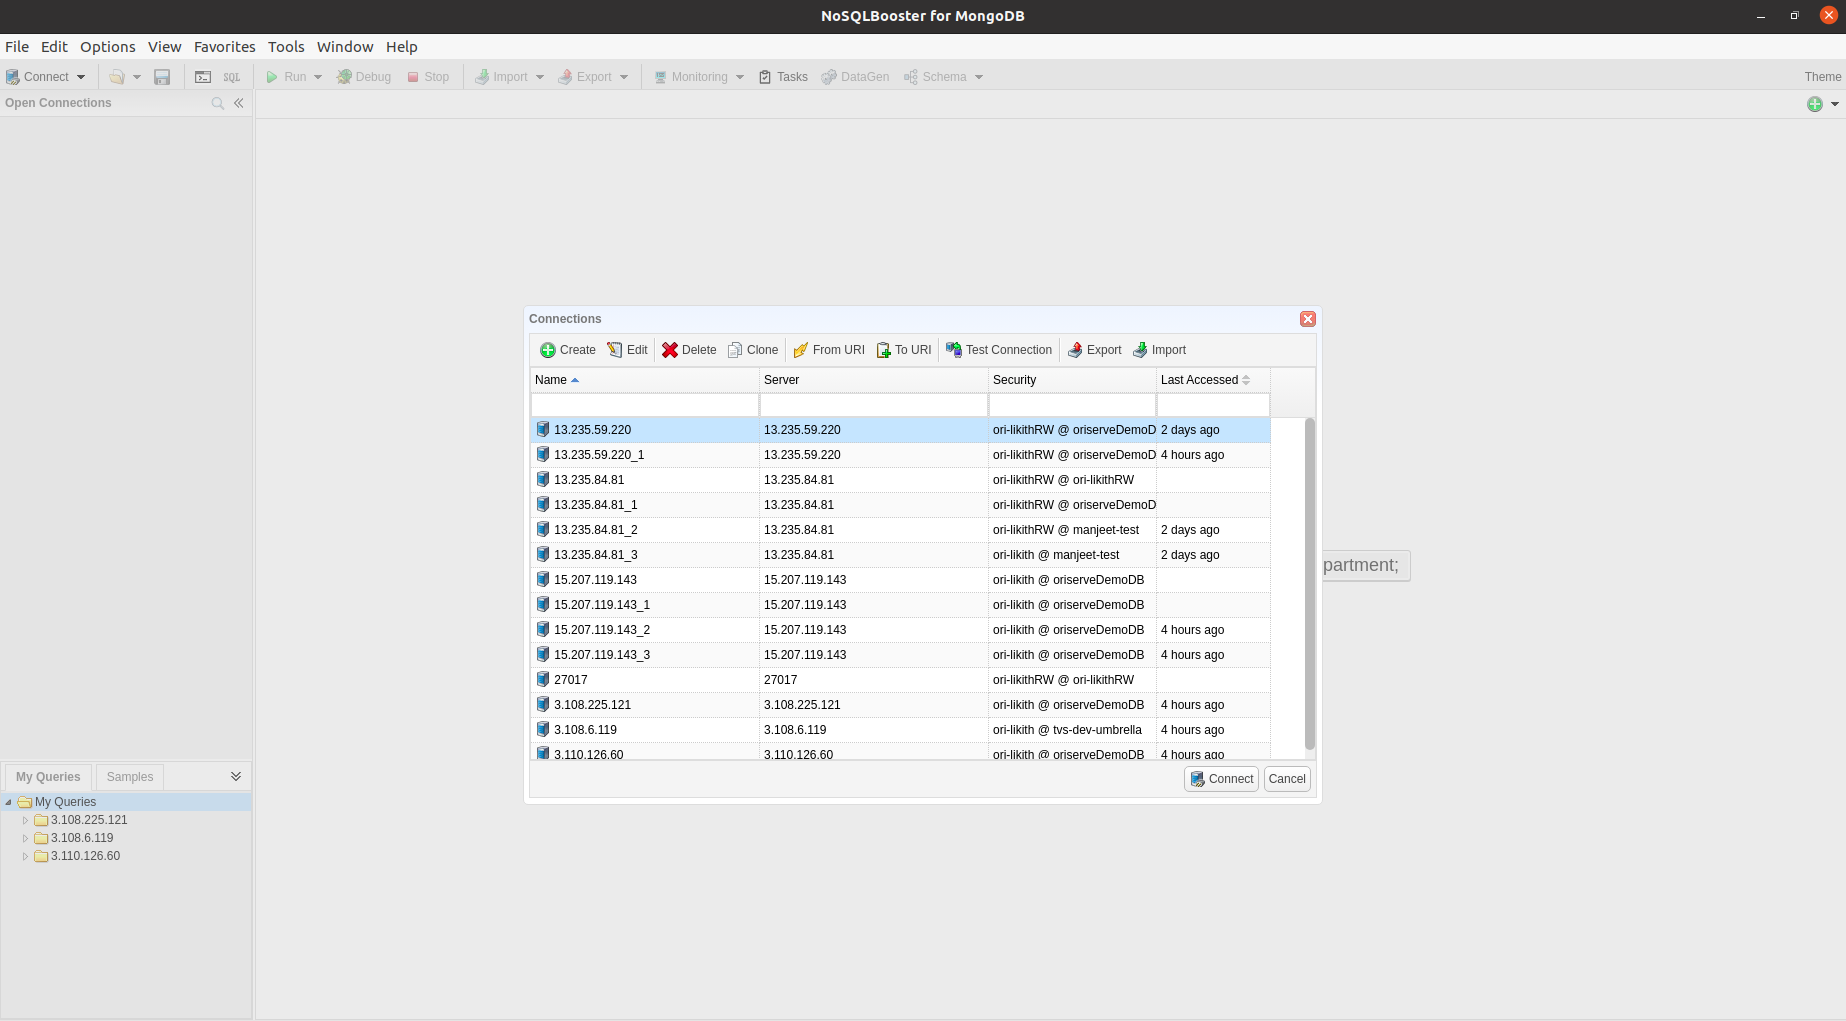
Task: Click the Cancel button
Action: coord(1287,779)
